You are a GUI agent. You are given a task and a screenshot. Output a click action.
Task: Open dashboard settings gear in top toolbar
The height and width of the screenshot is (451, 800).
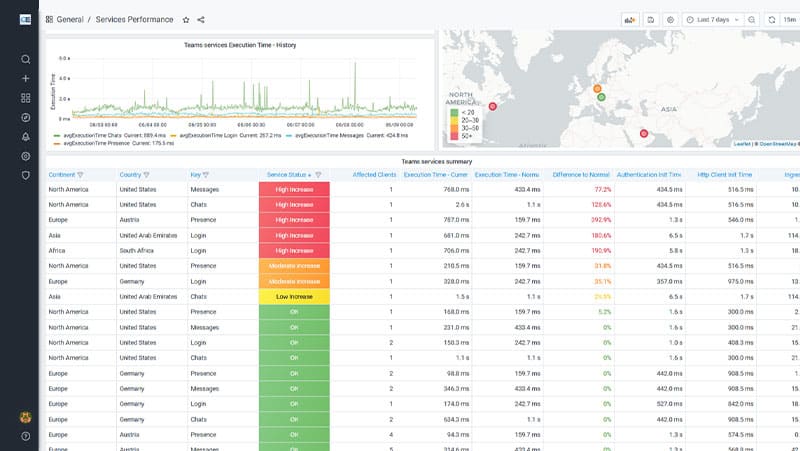point(670,20)
